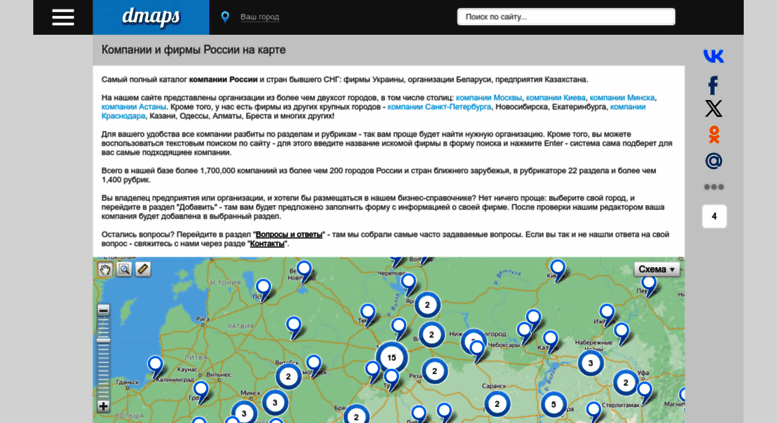The image size is (777, 423).
Task: Go to the 'Контакты' section
Action: click(x=267, y=244)
